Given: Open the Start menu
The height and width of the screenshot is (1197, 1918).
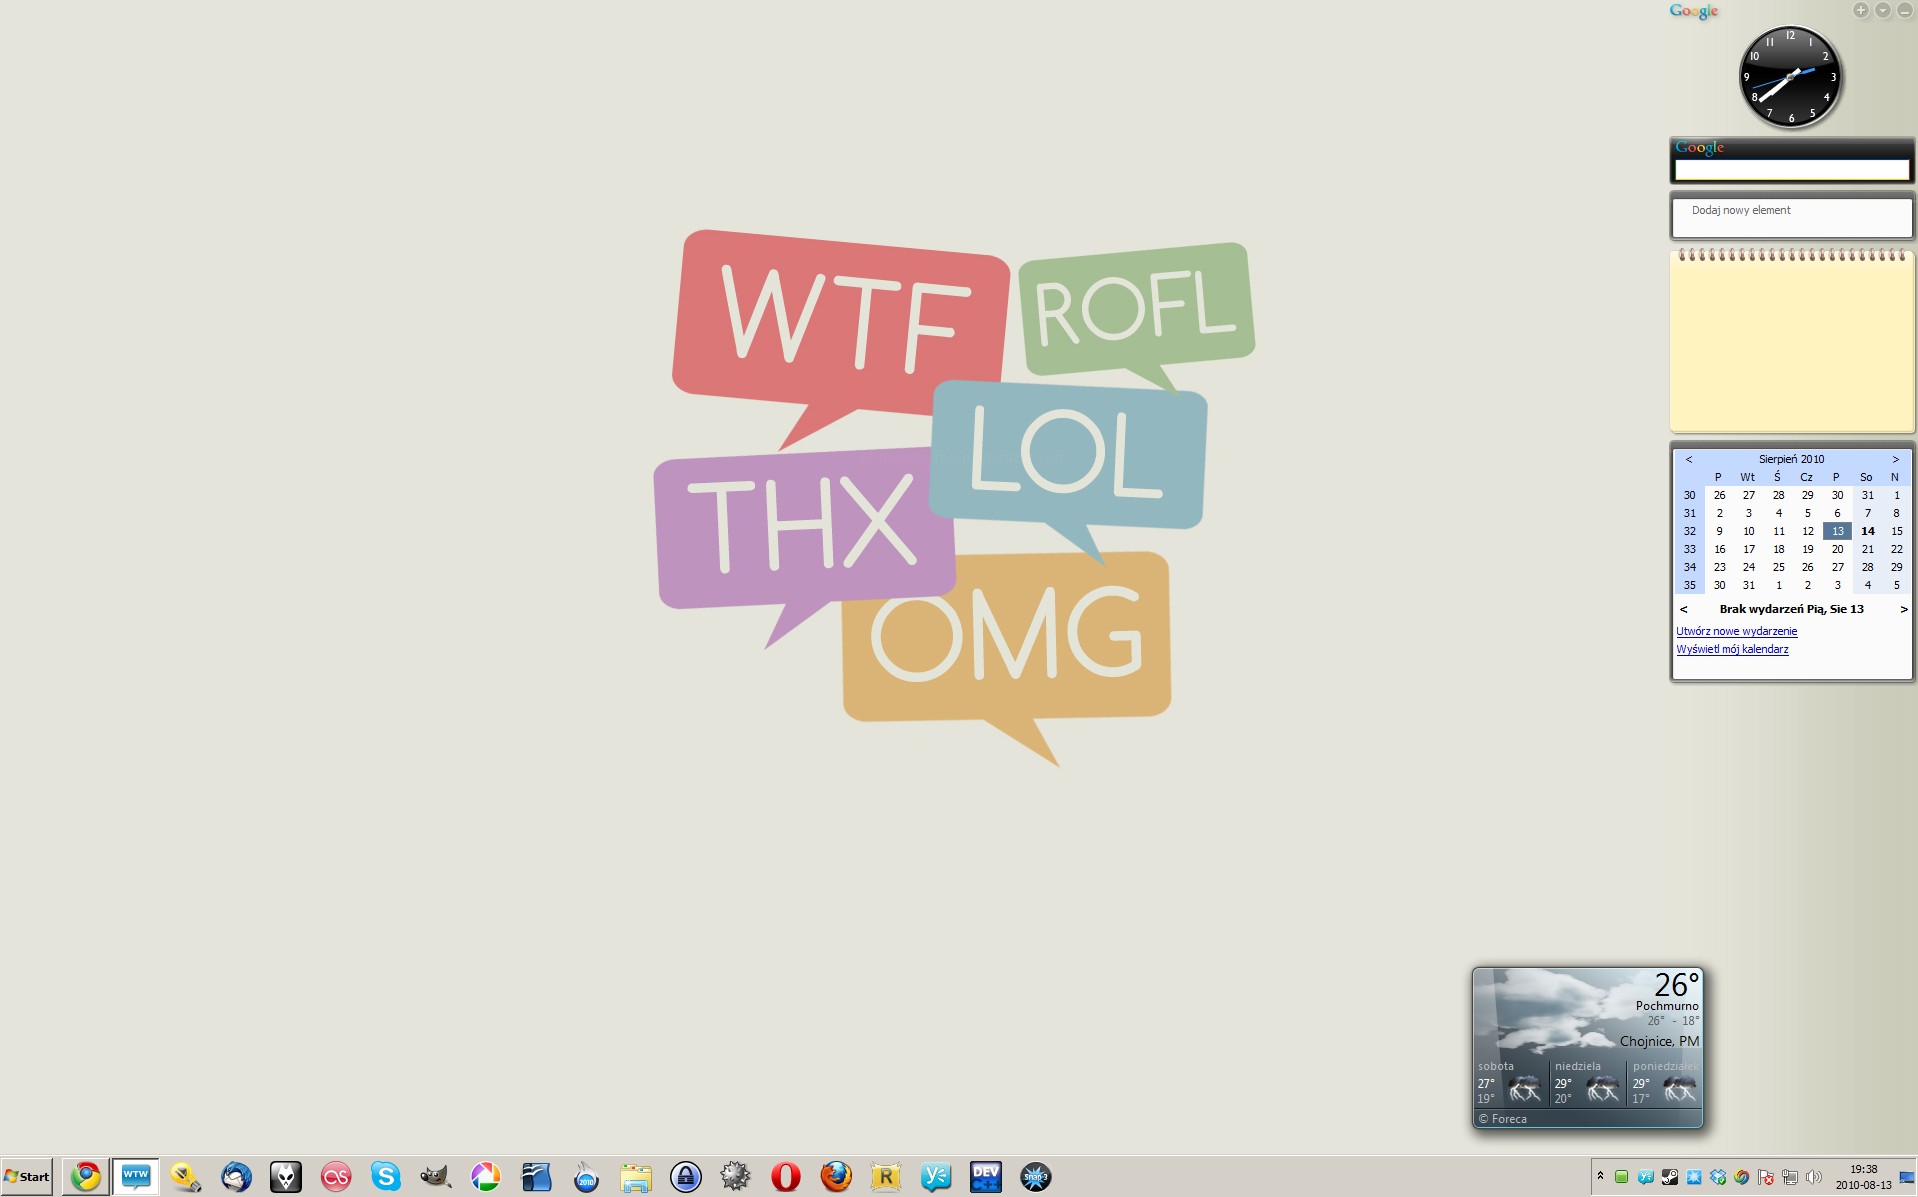Looking at the screenshot, I should [x=27, y=1177].
